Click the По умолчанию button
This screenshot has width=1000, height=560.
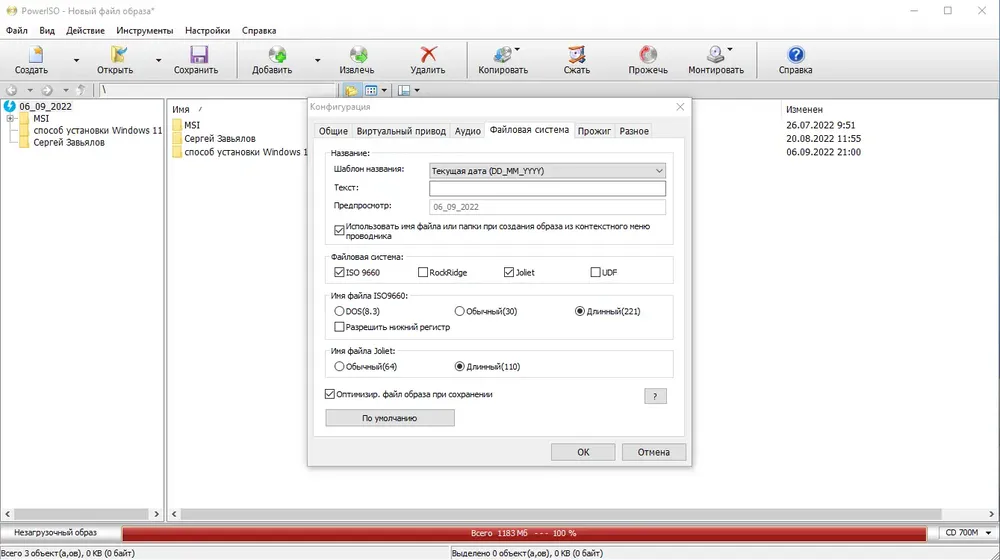(390, 418)
